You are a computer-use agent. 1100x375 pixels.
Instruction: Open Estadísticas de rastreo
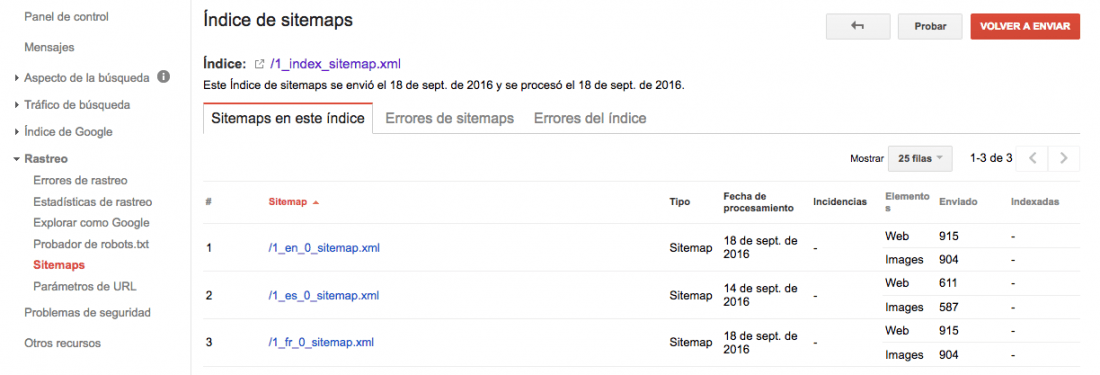tap(93, 202)
